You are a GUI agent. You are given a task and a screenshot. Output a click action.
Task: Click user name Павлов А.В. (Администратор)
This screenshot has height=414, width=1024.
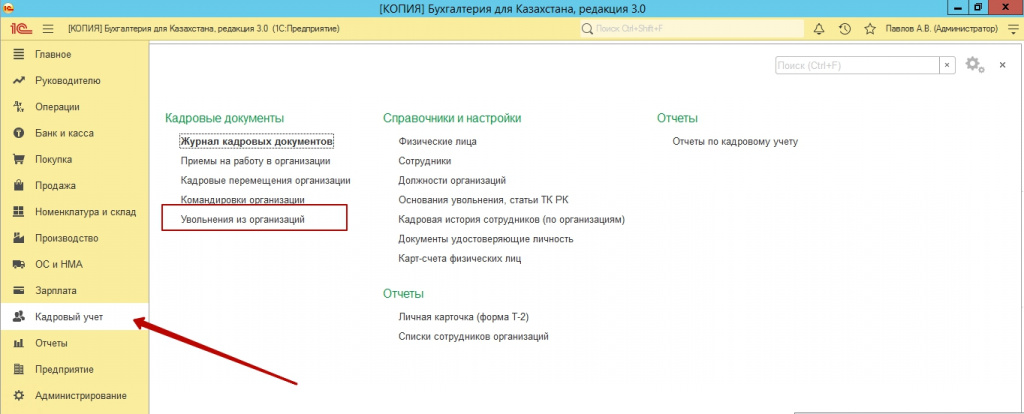tap(942, 29)
